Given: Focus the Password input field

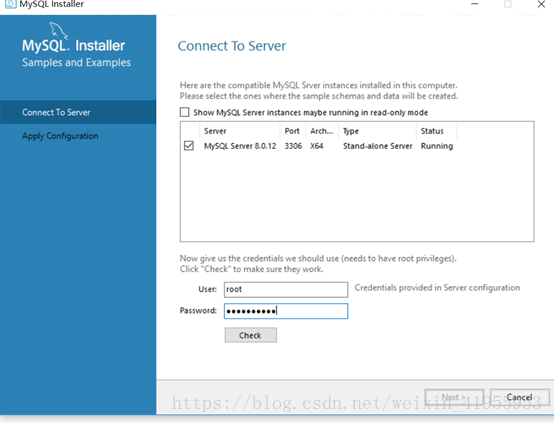Looking at the screenshot, I should (x=286, y=311).
